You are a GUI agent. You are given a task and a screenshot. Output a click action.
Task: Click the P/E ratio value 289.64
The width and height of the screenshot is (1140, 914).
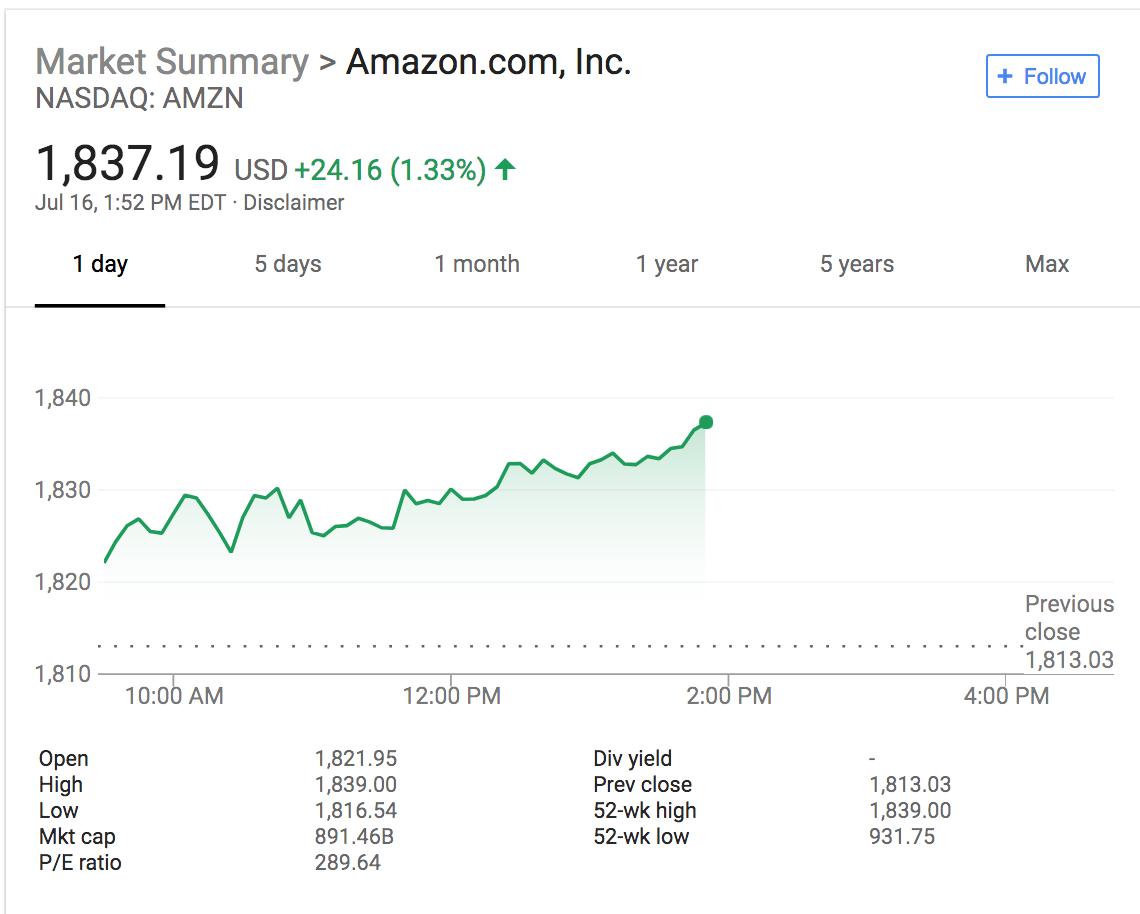click(x=348, y=862)
